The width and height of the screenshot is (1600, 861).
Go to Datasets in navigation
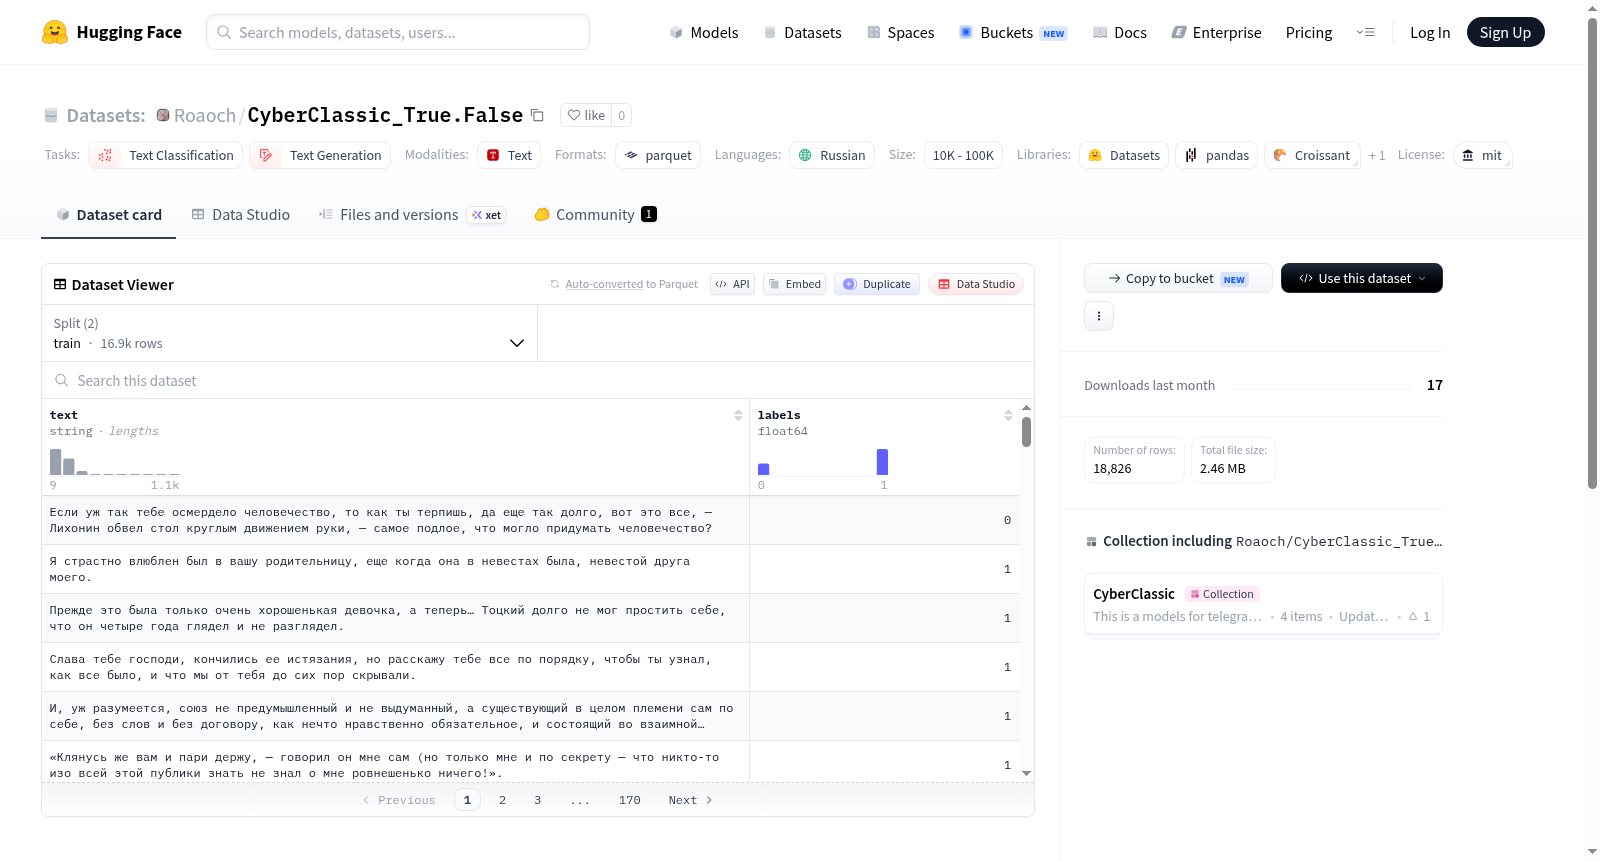point(802,32)
